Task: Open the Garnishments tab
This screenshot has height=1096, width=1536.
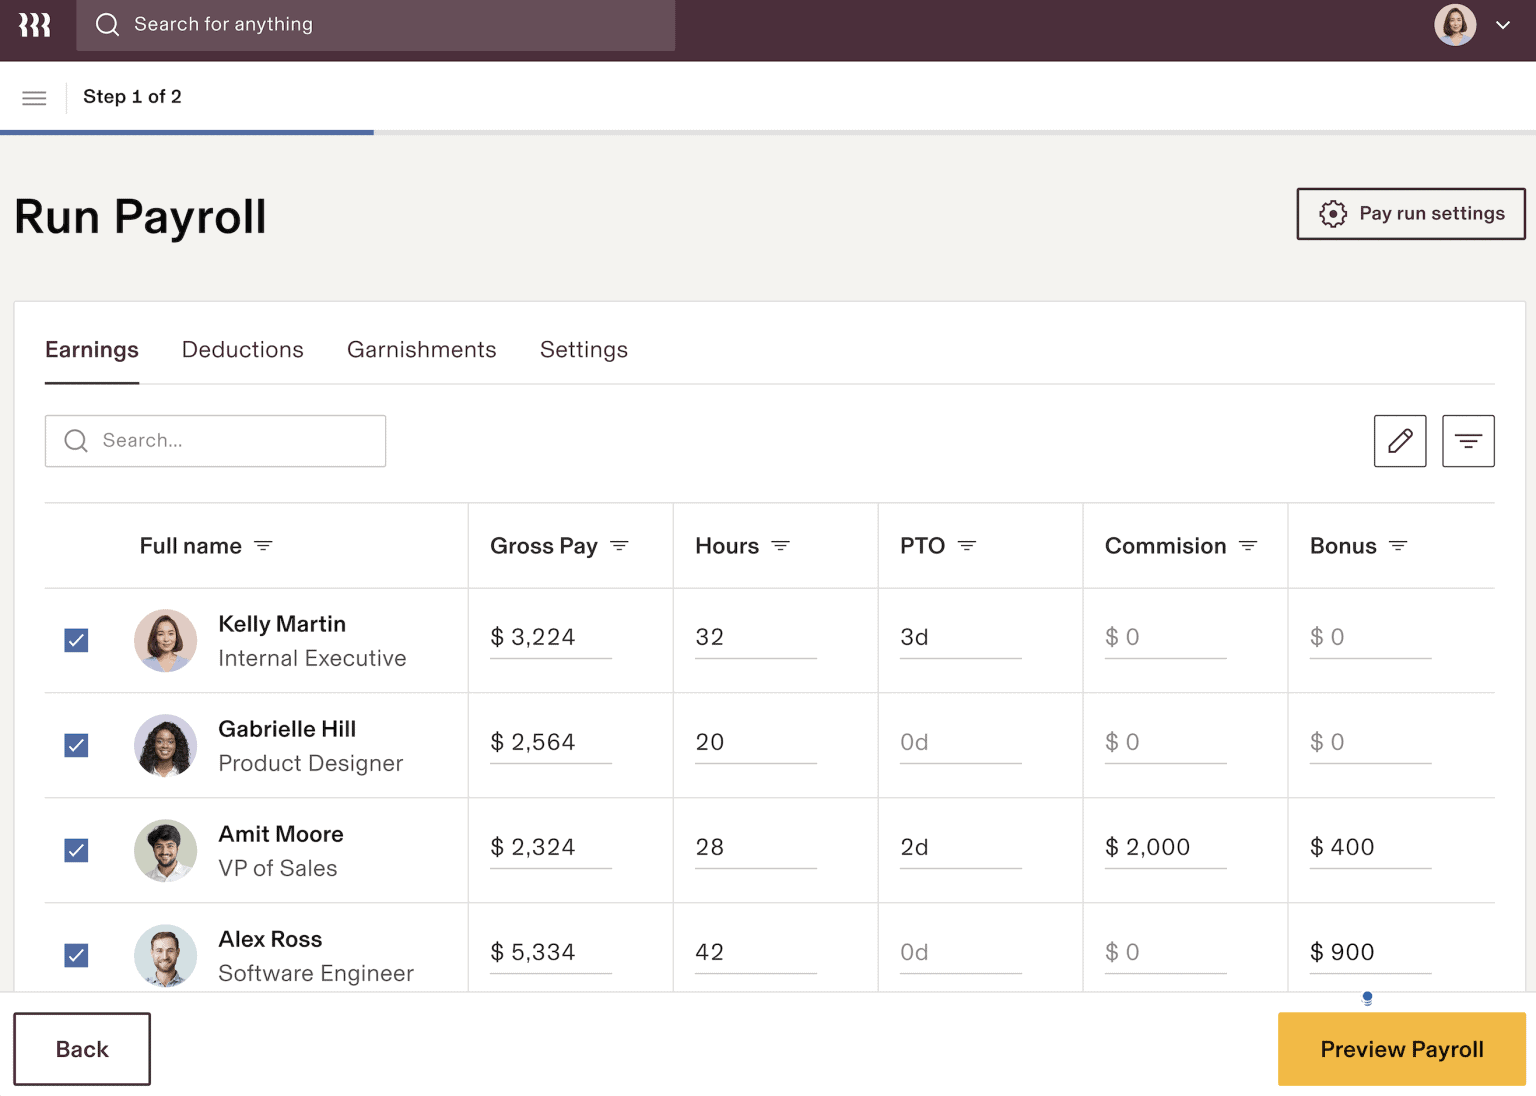Action: point(421,349)
